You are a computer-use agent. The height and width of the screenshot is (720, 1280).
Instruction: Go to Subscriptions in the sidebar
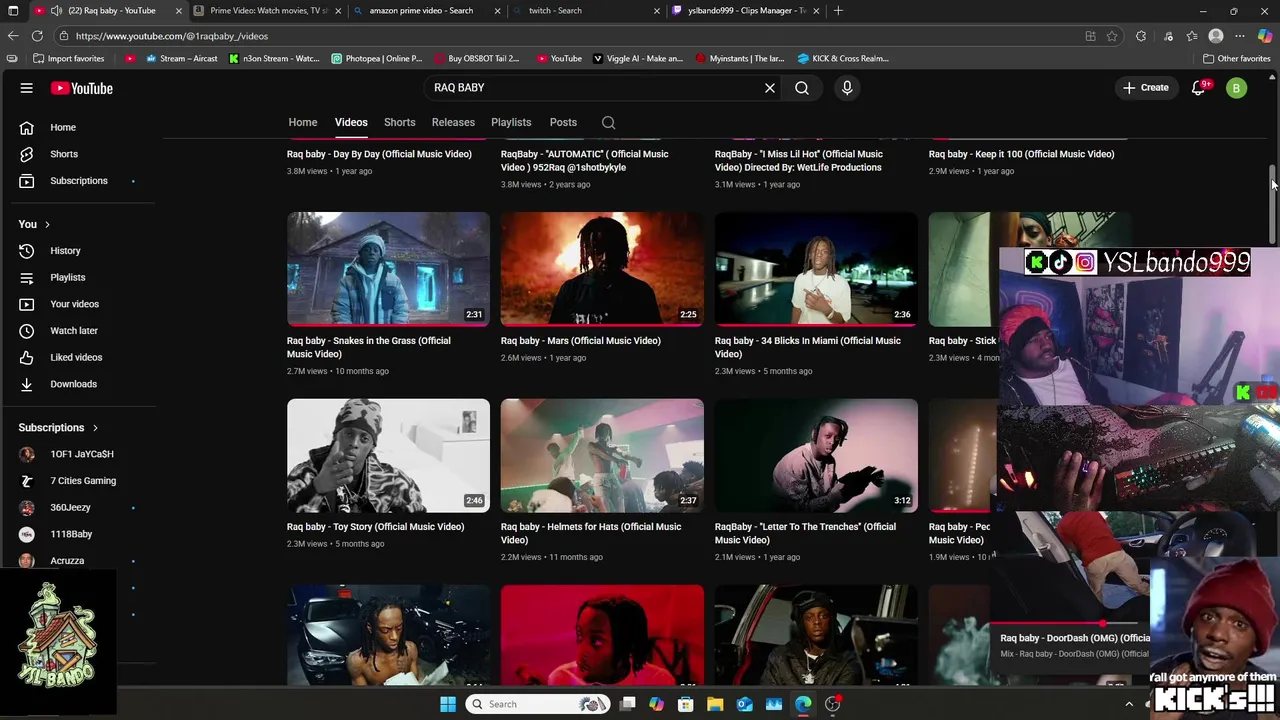[78, 181]
